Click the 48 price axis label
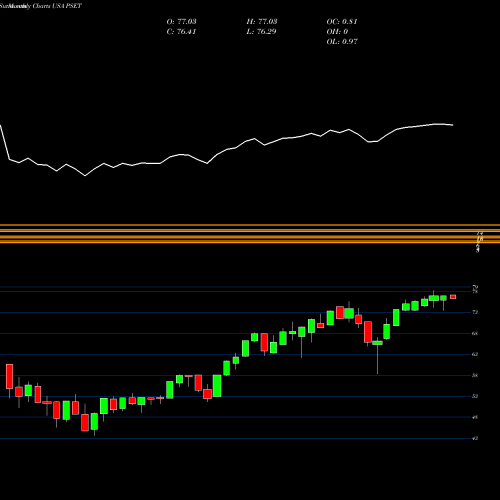The height and width of the screenshot is (500, 500). [475, 417]
